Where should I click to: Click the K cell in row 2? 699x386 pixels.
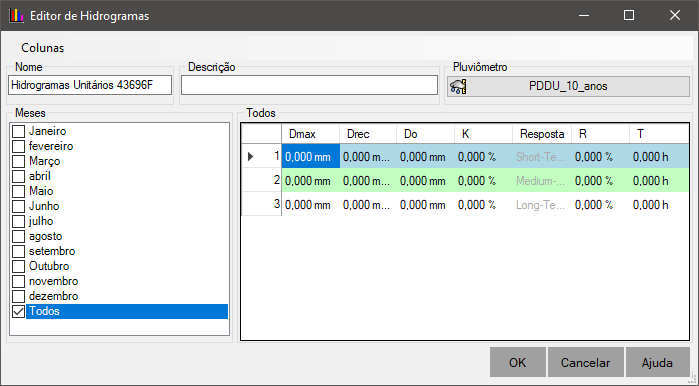(483, 180)
